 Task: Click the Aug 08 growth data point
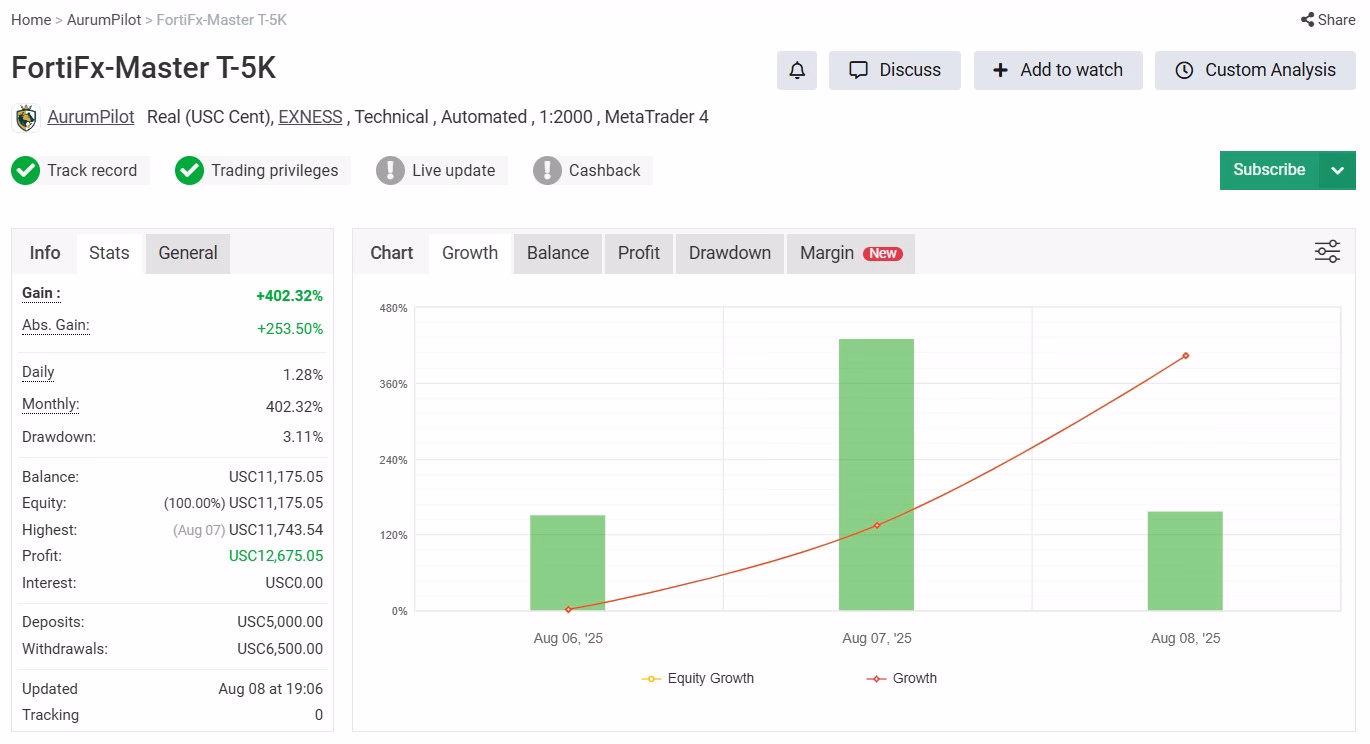1185,355
